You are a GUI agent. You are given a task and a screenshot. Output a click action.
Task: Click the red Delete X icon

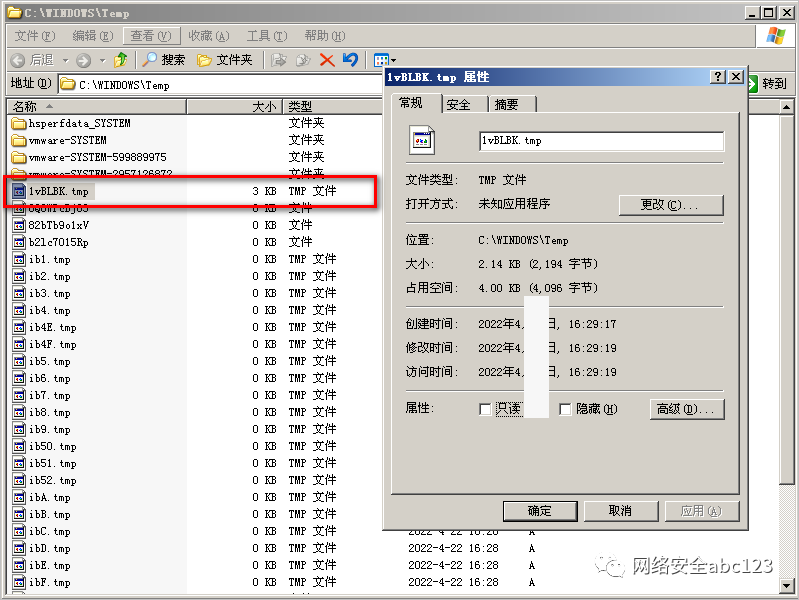coord(327,60)
